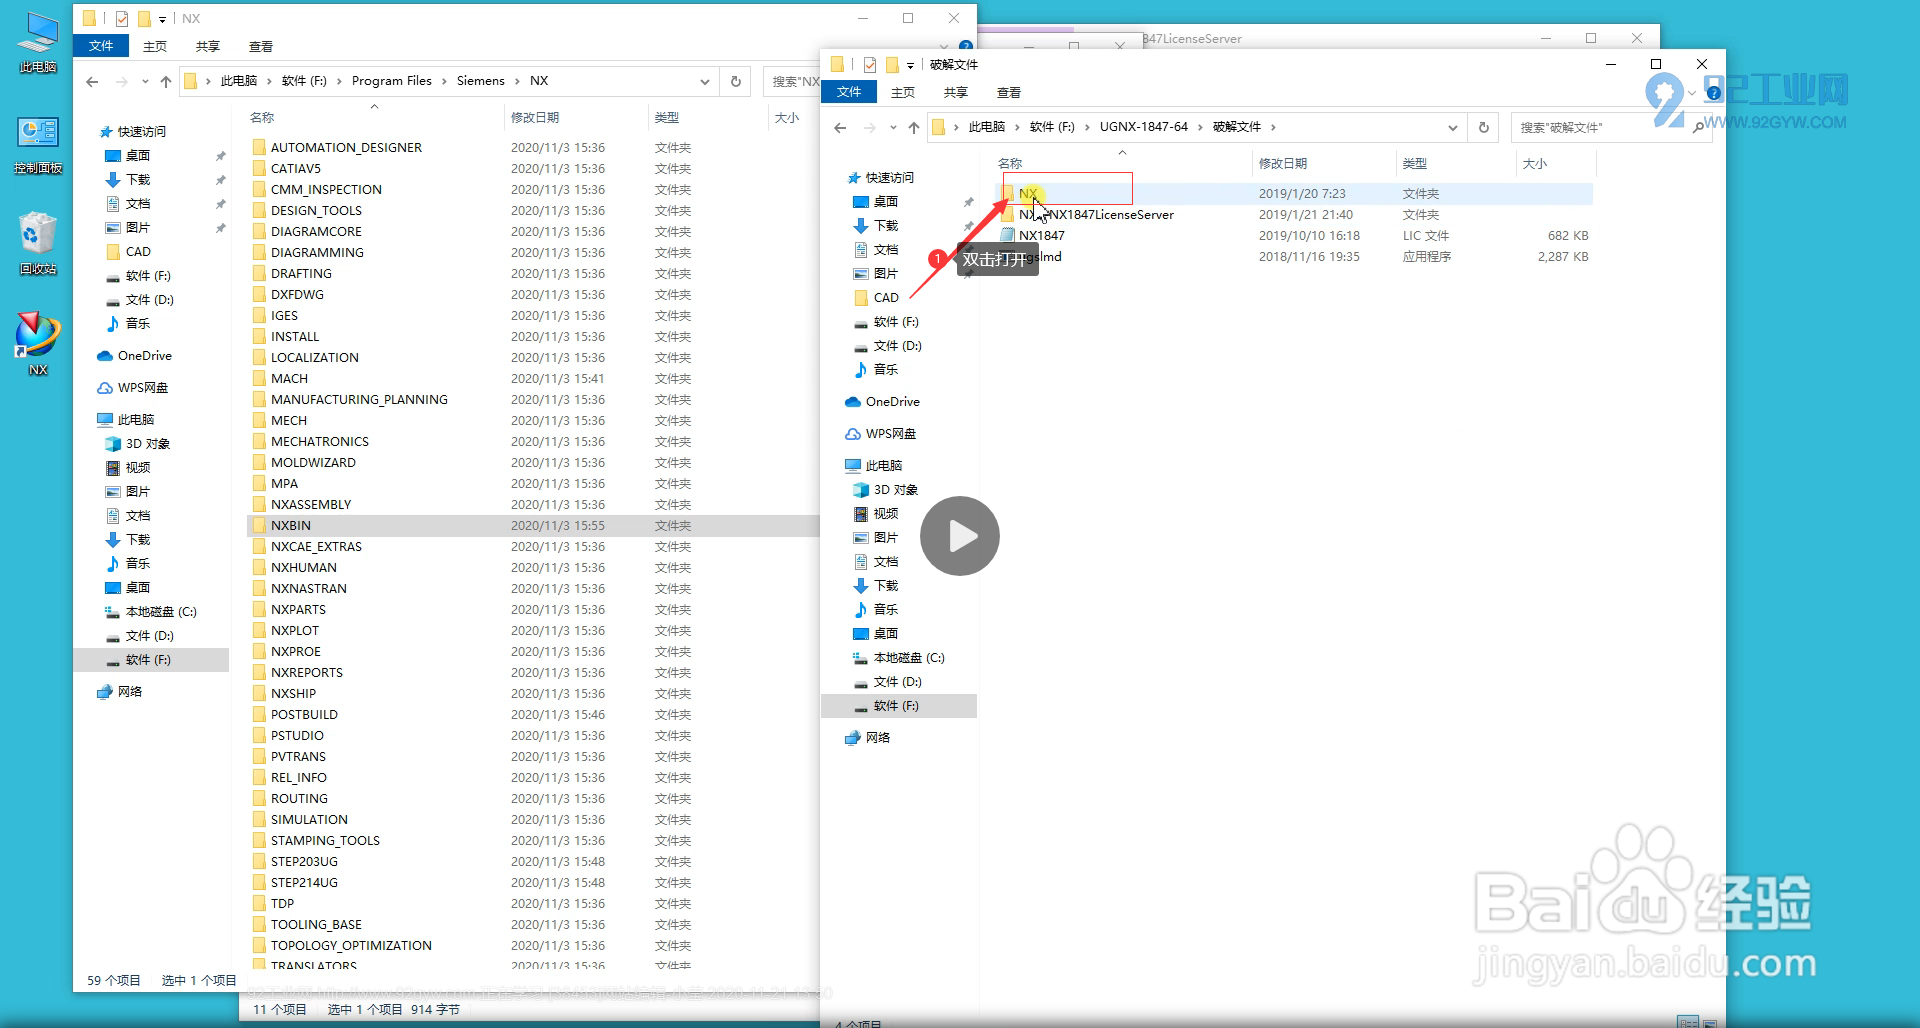The image size is (1920, 1028).
Task: Click the play button overlay in center
Action: 959,536
